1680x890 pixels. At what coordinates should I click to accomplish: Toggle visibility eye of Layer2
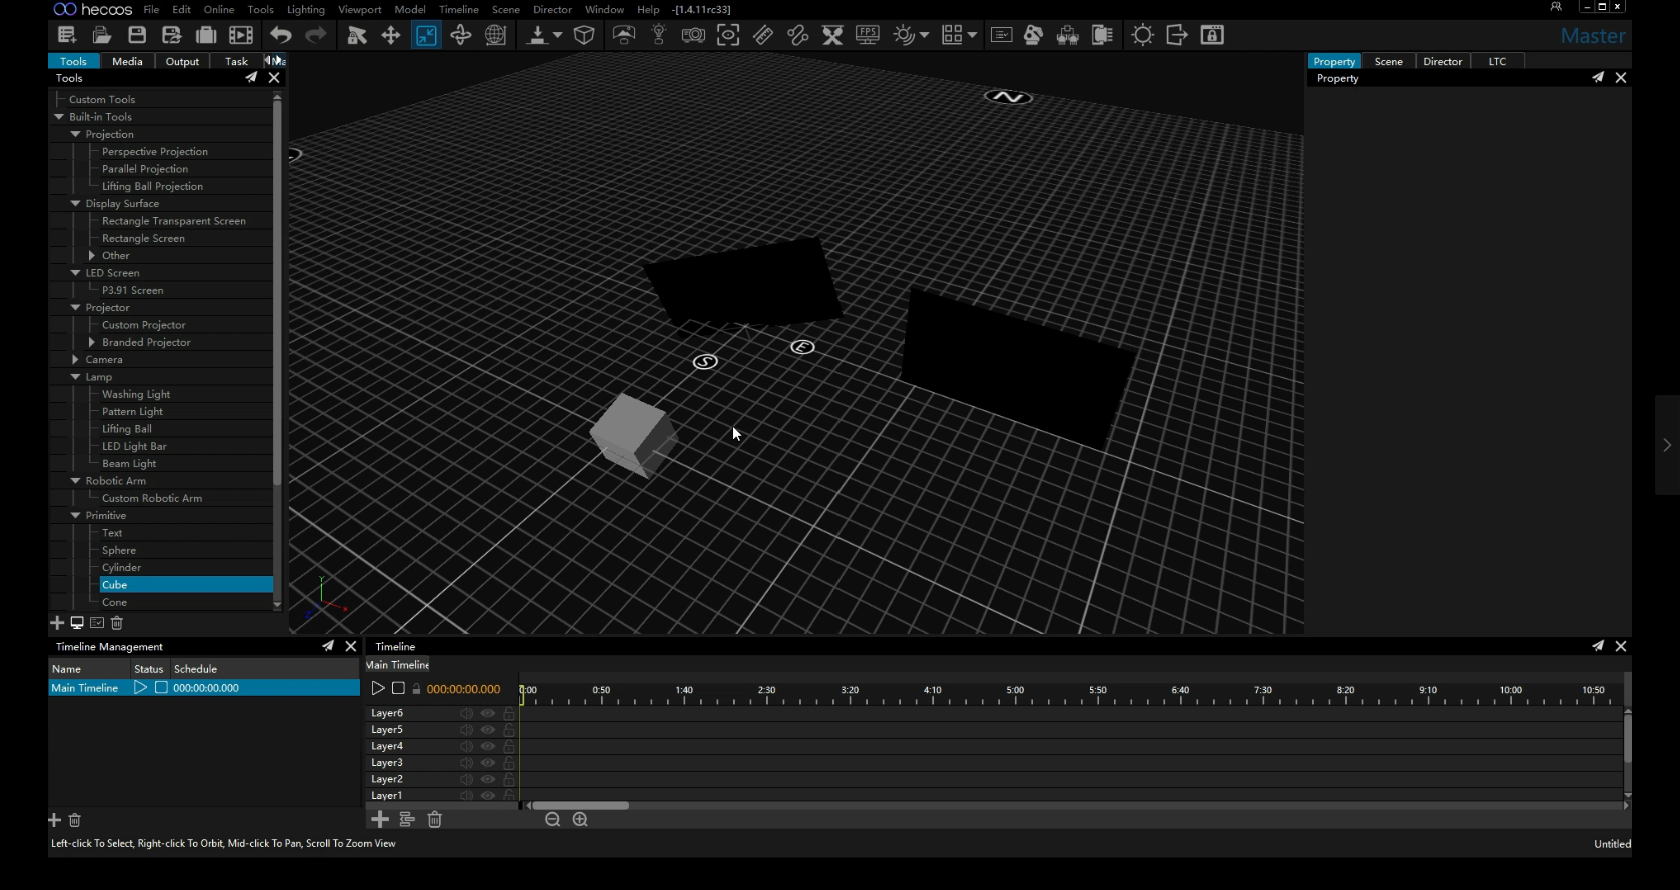click(x=488, y=779)
